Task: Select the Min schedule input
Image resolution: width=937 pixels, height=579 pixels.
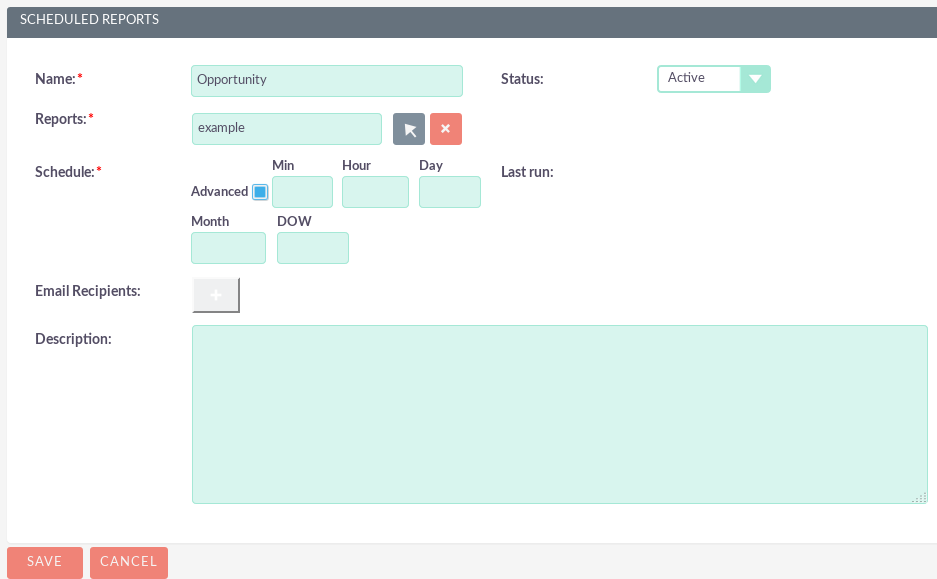Action: pyautogui.click(x=302, y=192)
